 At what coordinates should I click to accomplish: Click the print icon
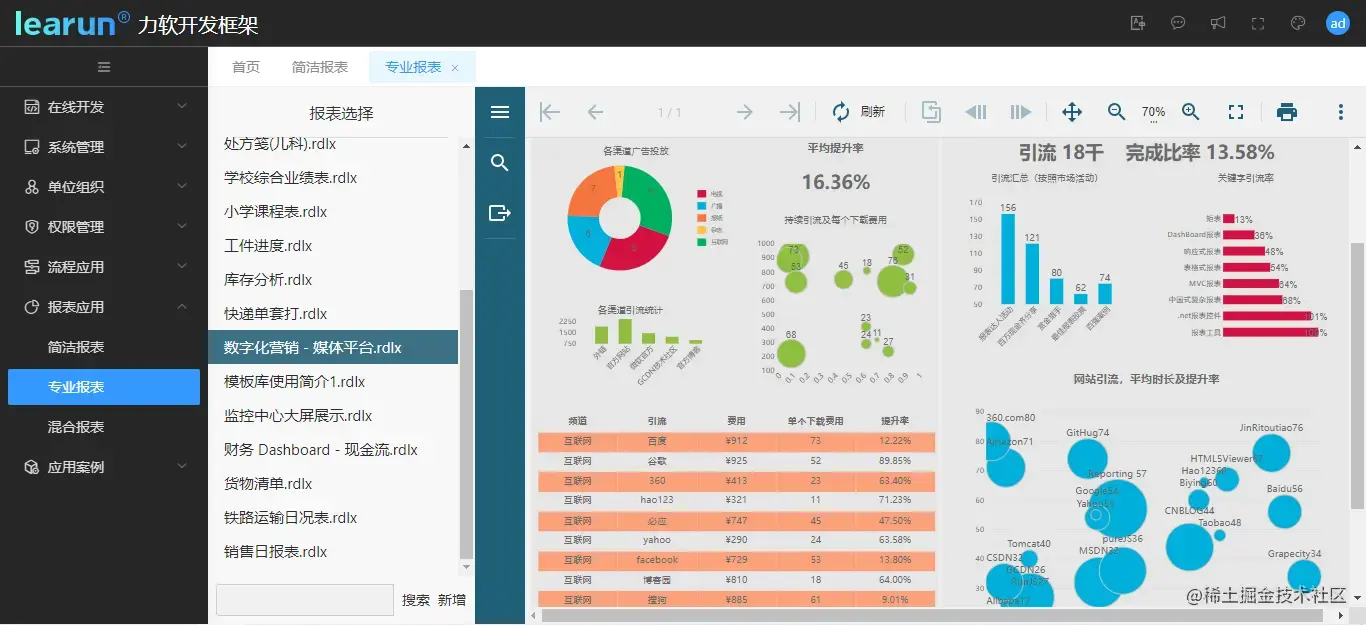(x=1287, y=112)
